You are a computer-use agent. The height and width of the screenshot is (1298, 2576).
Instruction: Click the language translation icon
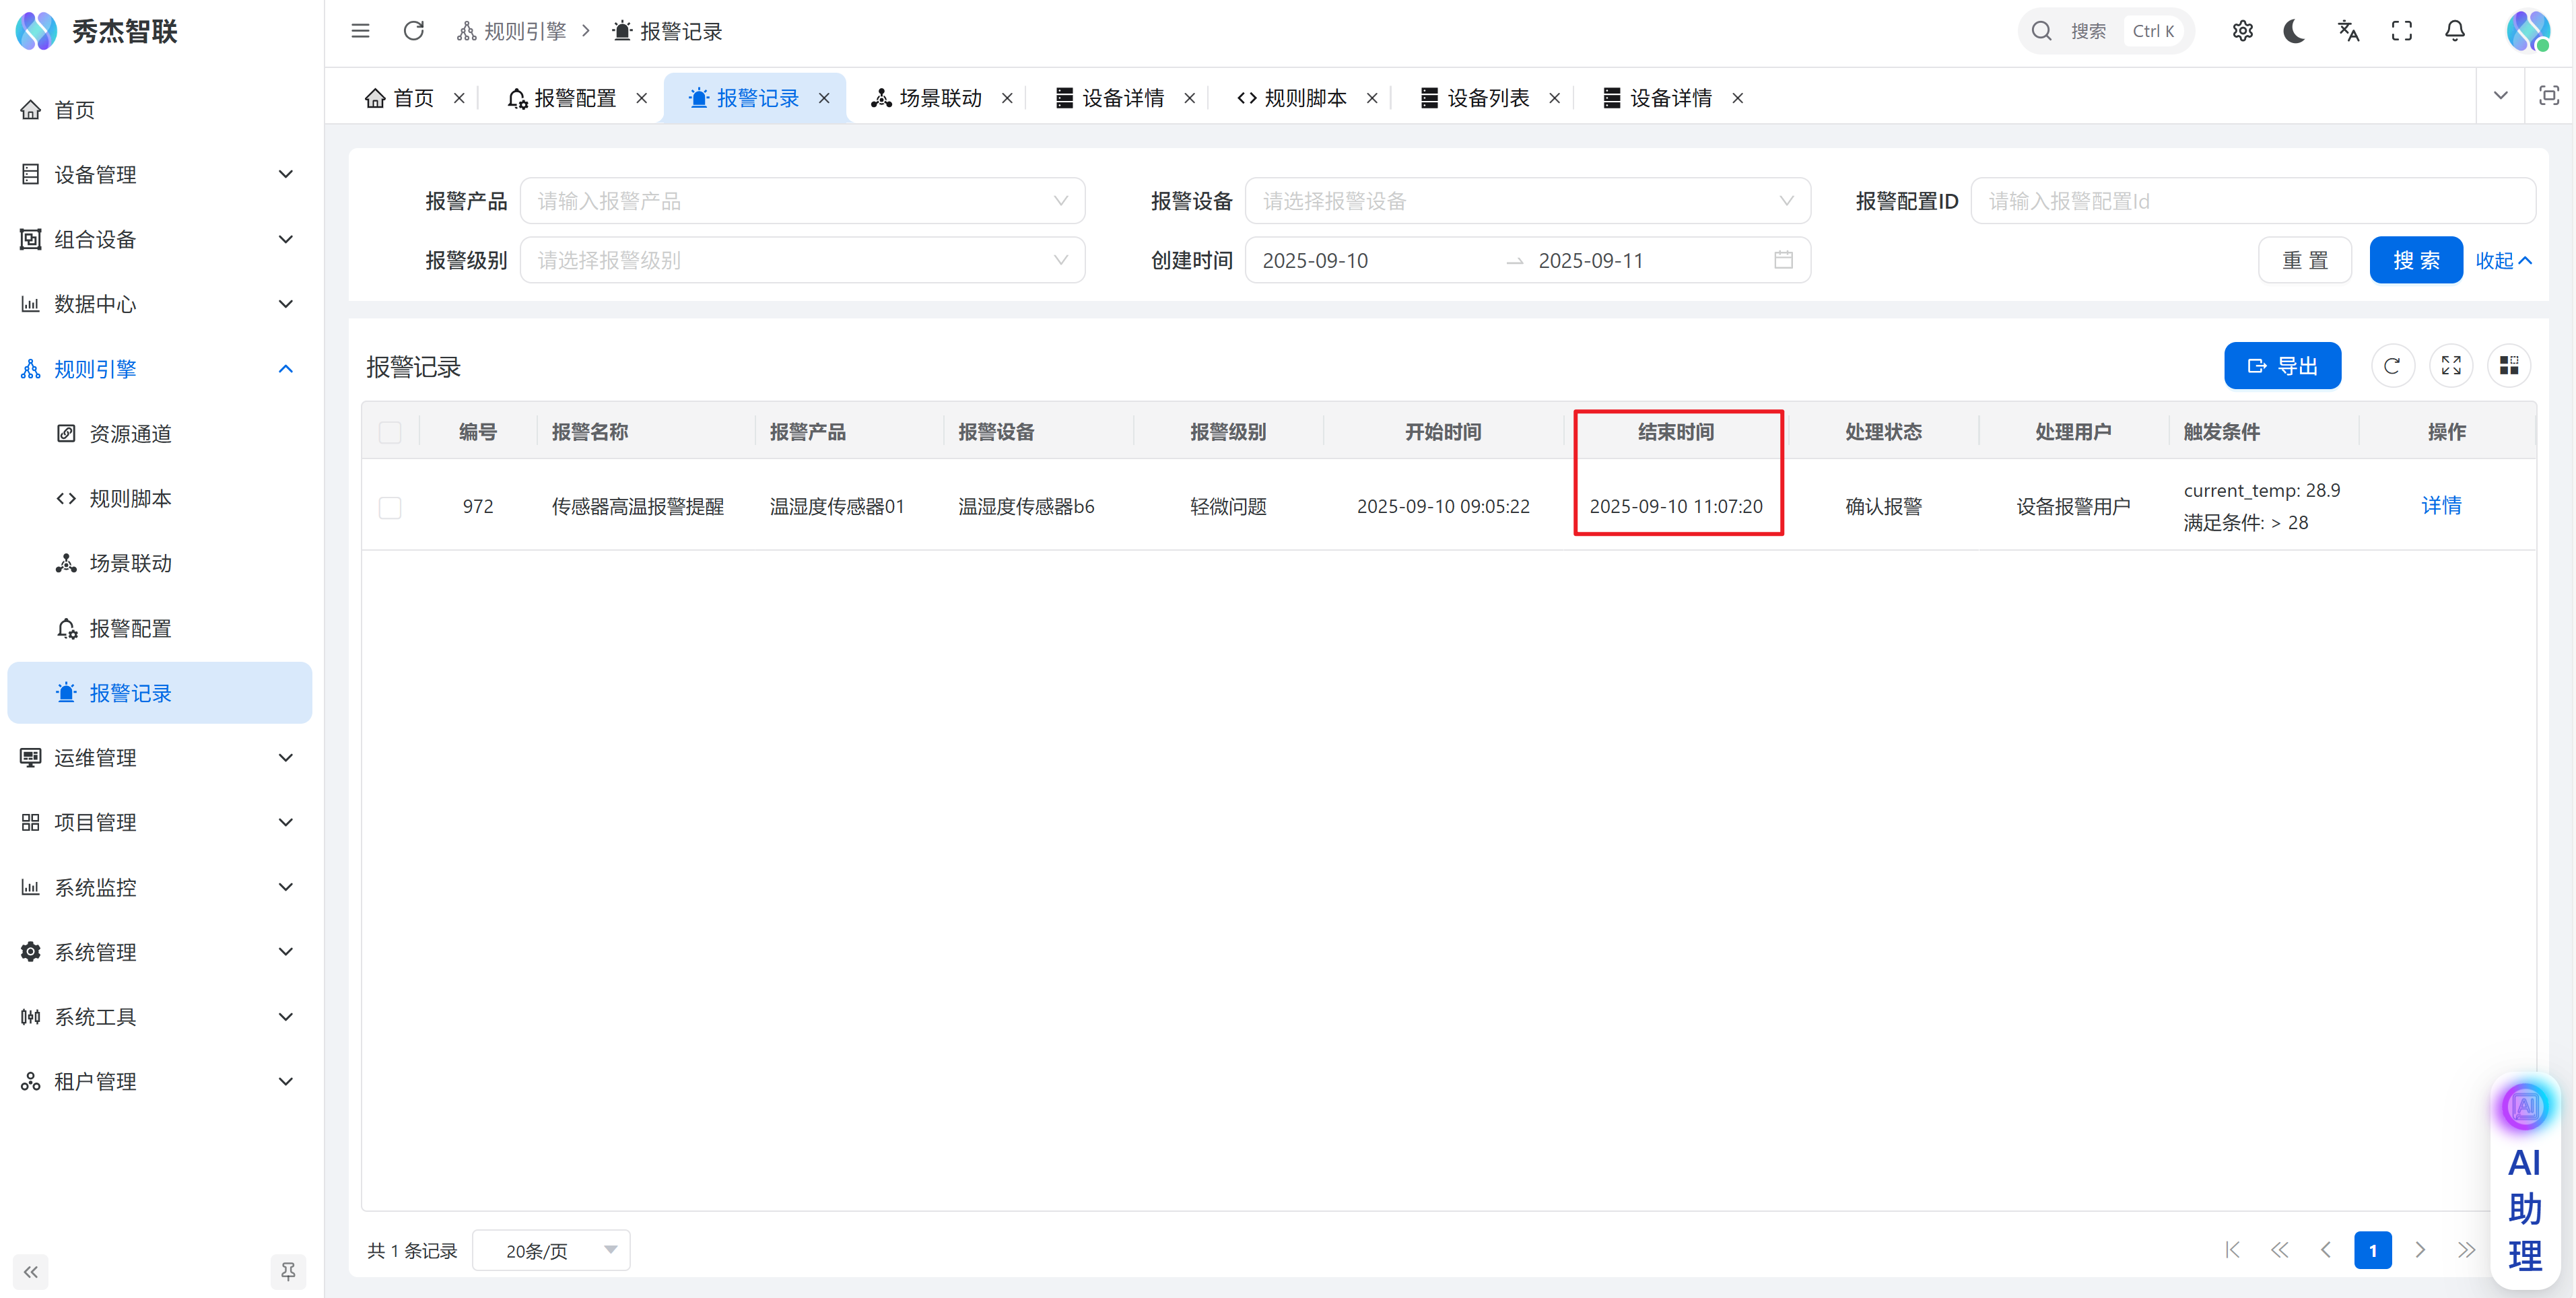point(2348,31)
